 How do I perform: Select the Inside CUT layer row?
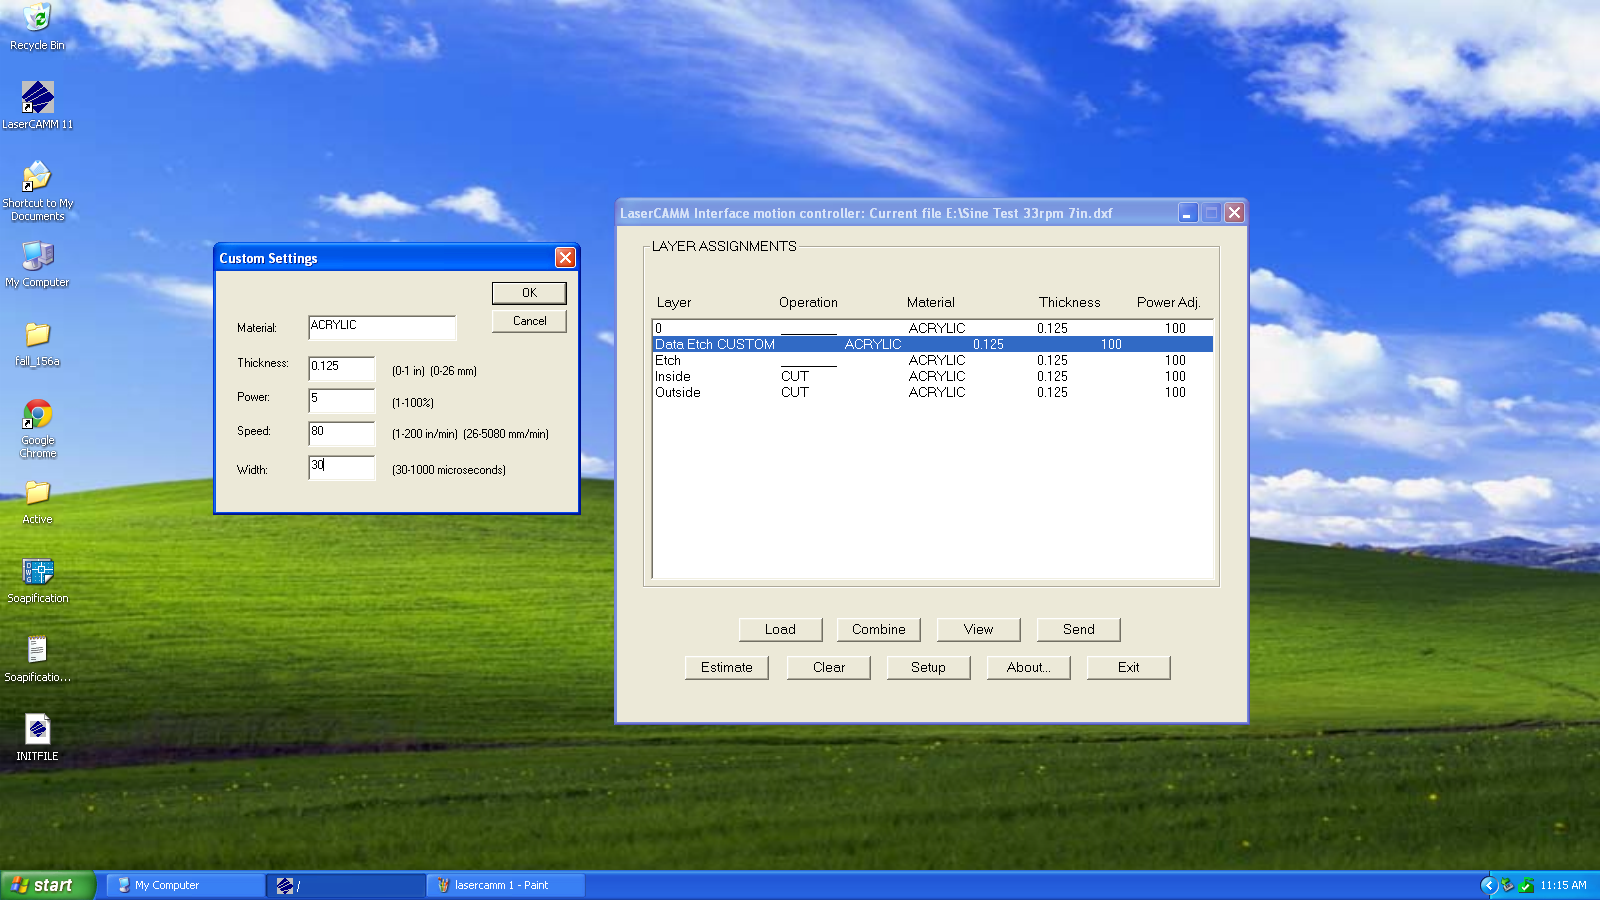pyautogui.click(x=933, y=376)
